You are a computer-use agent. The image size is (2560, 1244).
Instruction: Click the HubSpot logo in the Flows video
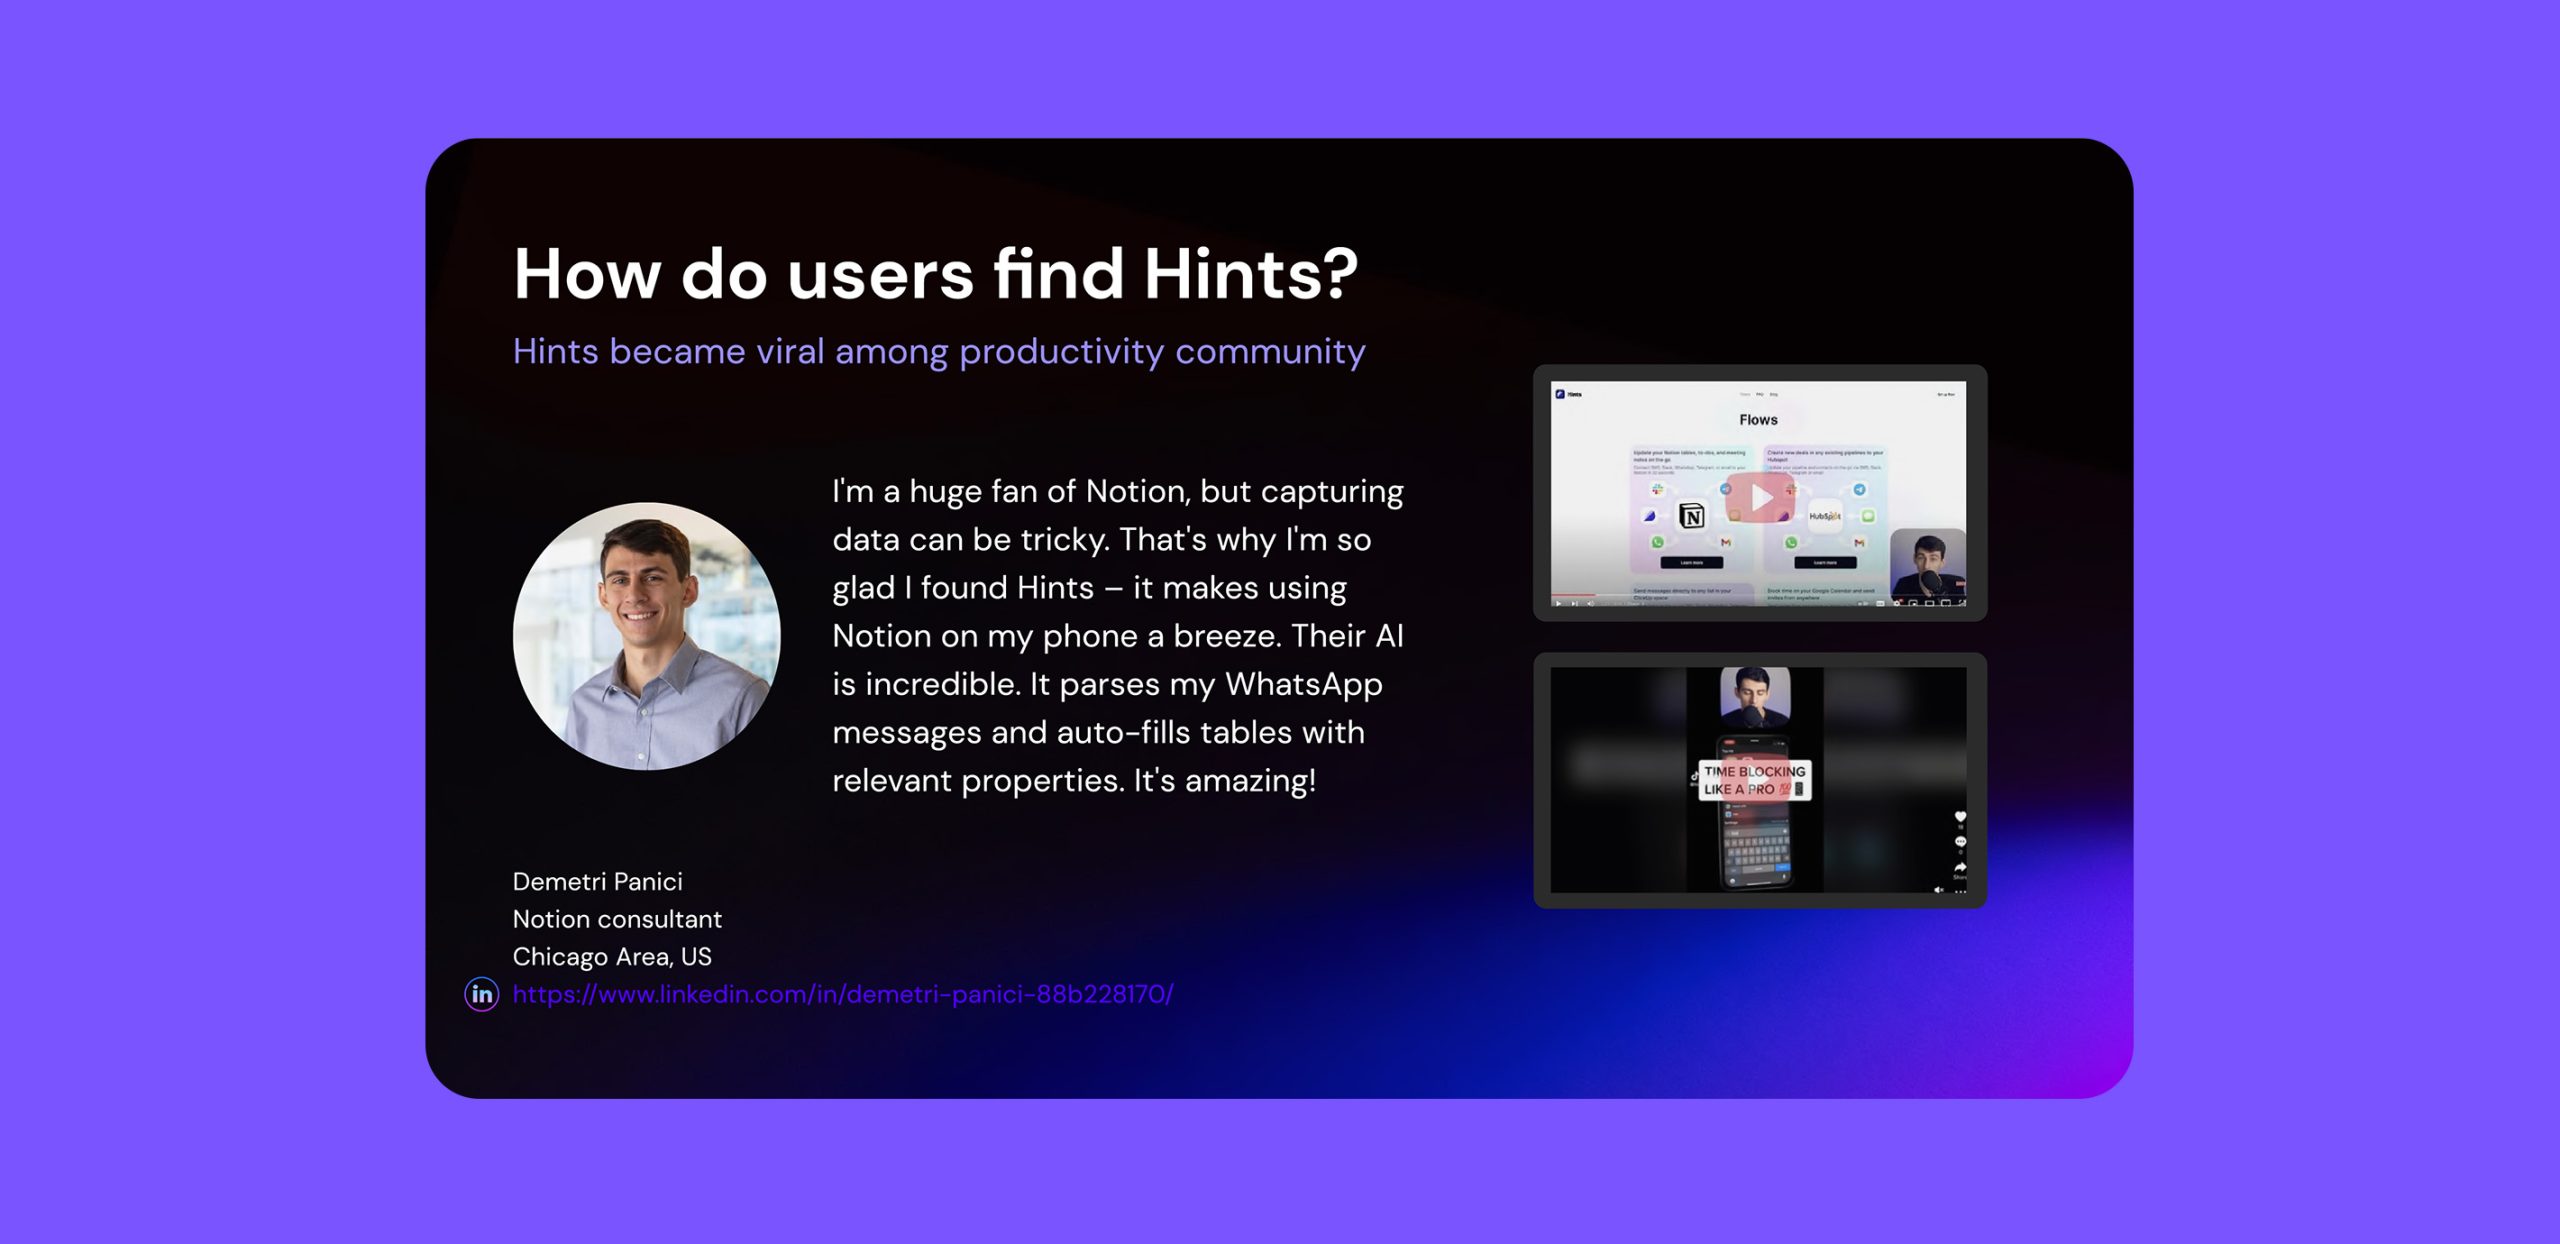[1825, 516]
